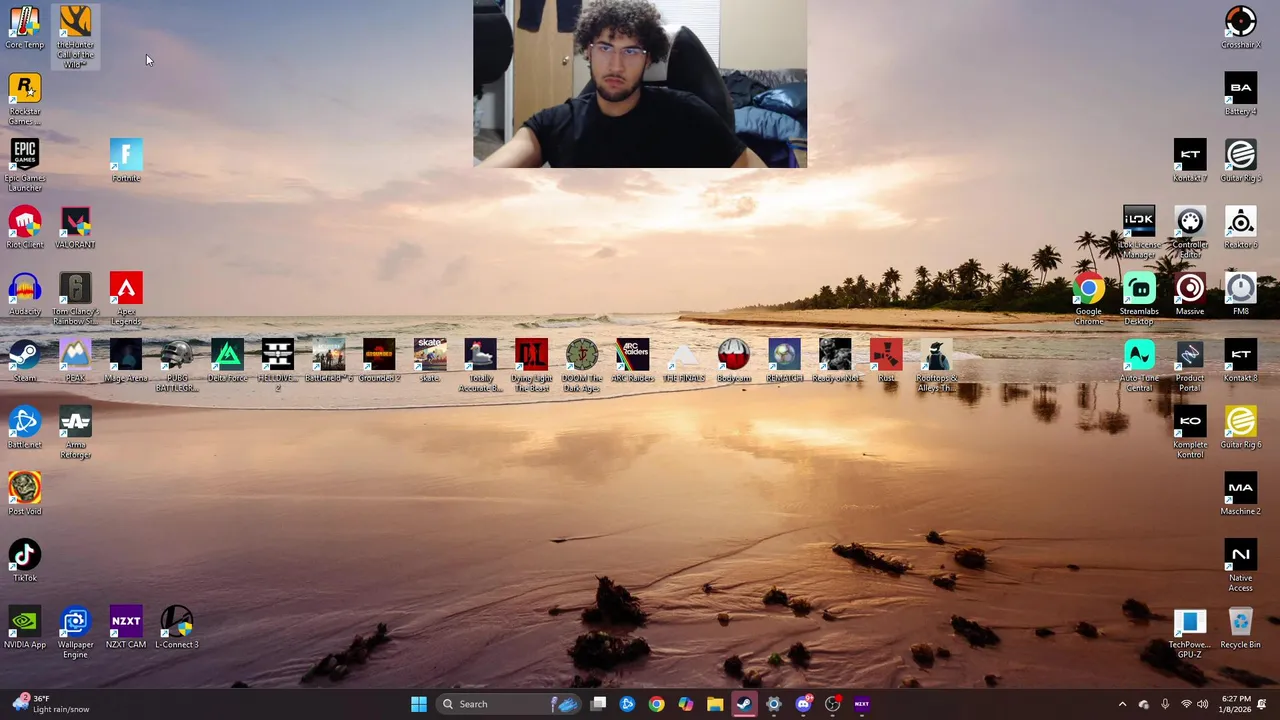The width and height of the screenshot is (1280, 720).
Task: Open the Kontakt 8 desktop icon
Action: pyautogui.click(x=1240, y=361)
